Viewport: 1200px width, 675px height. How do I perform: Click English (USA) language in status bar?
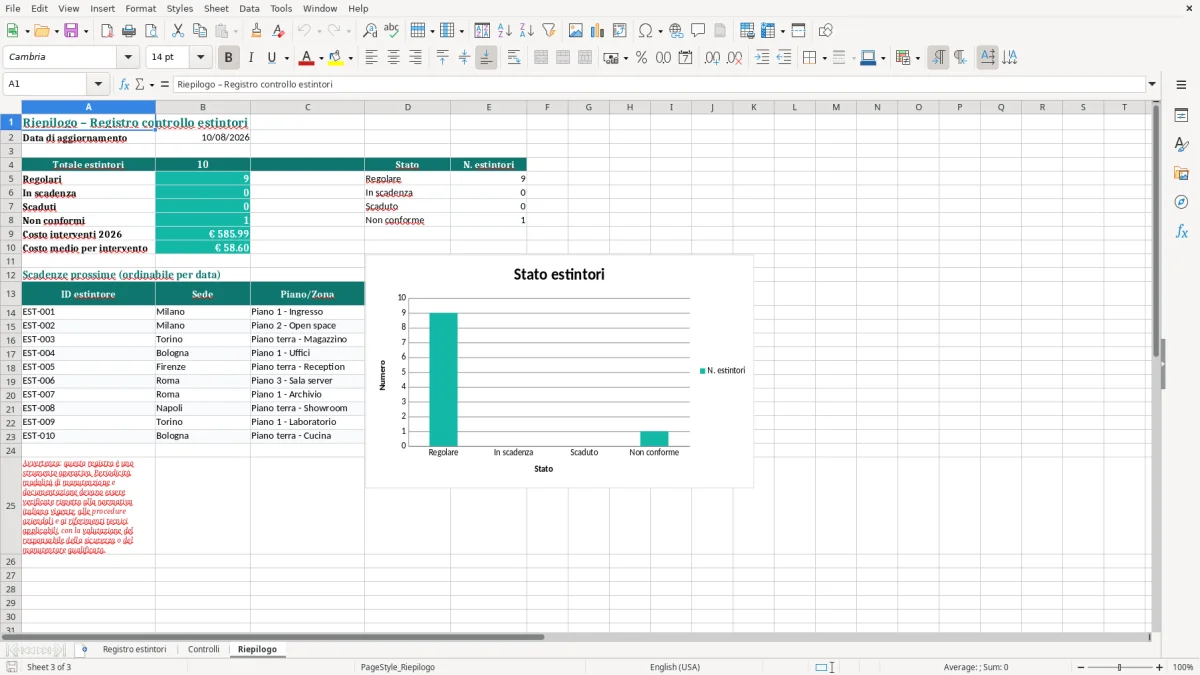tap(675, 667)
